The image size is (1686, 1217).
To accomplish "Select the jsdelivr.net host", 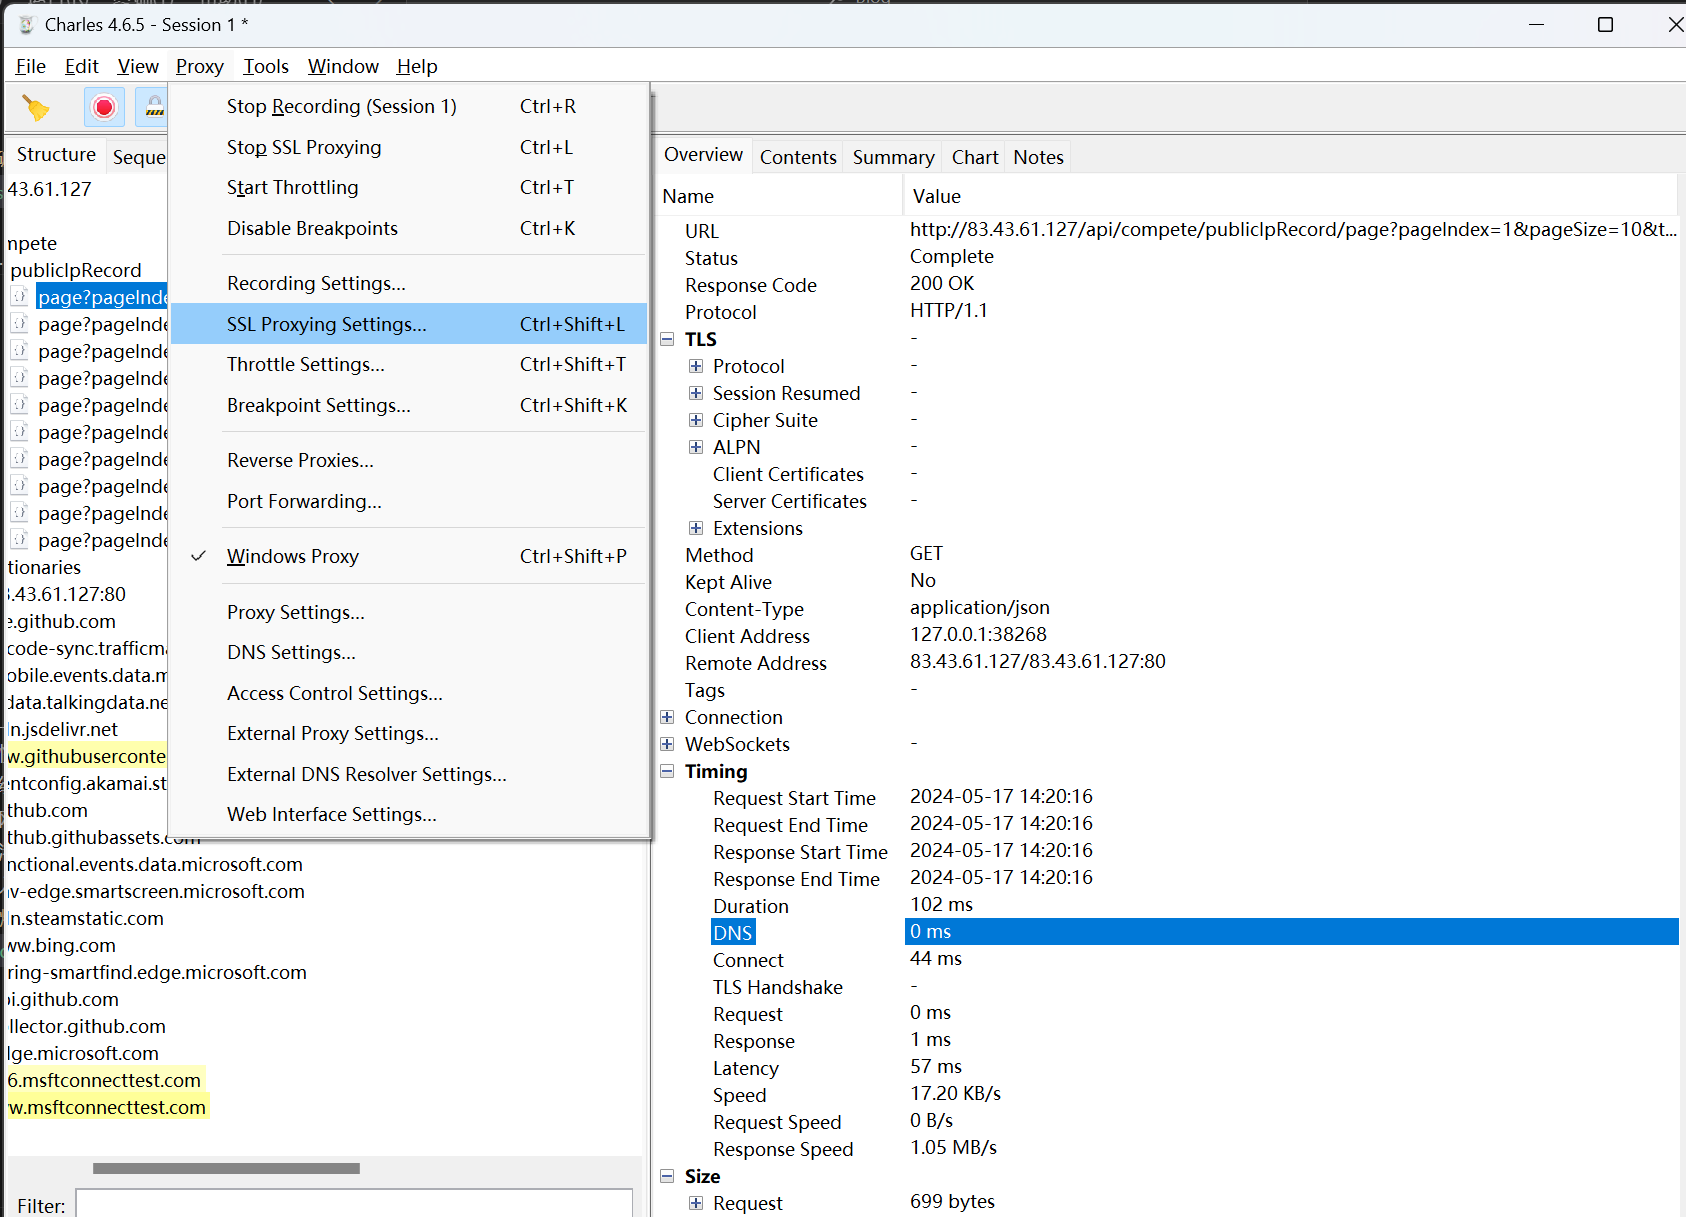I will [63, 729].
